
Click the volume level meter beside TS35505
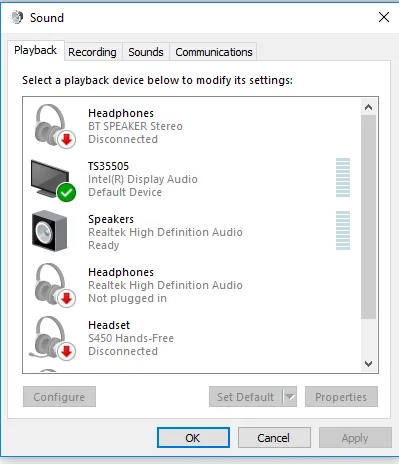tap(343, 178)
